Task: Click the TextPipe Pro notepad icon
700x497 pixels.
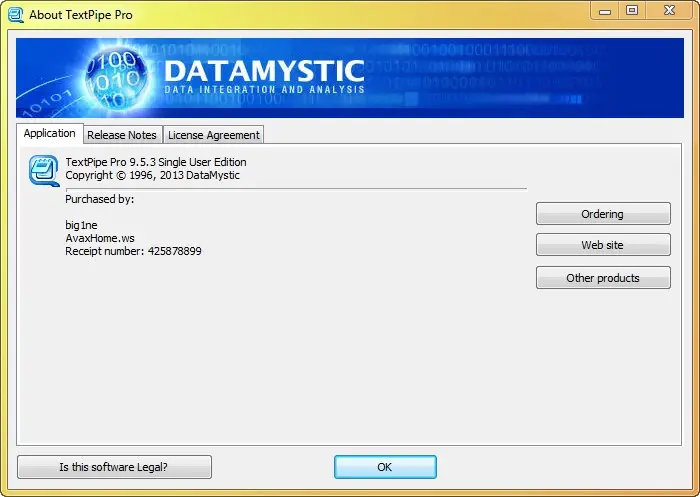Action: (44, 171)
